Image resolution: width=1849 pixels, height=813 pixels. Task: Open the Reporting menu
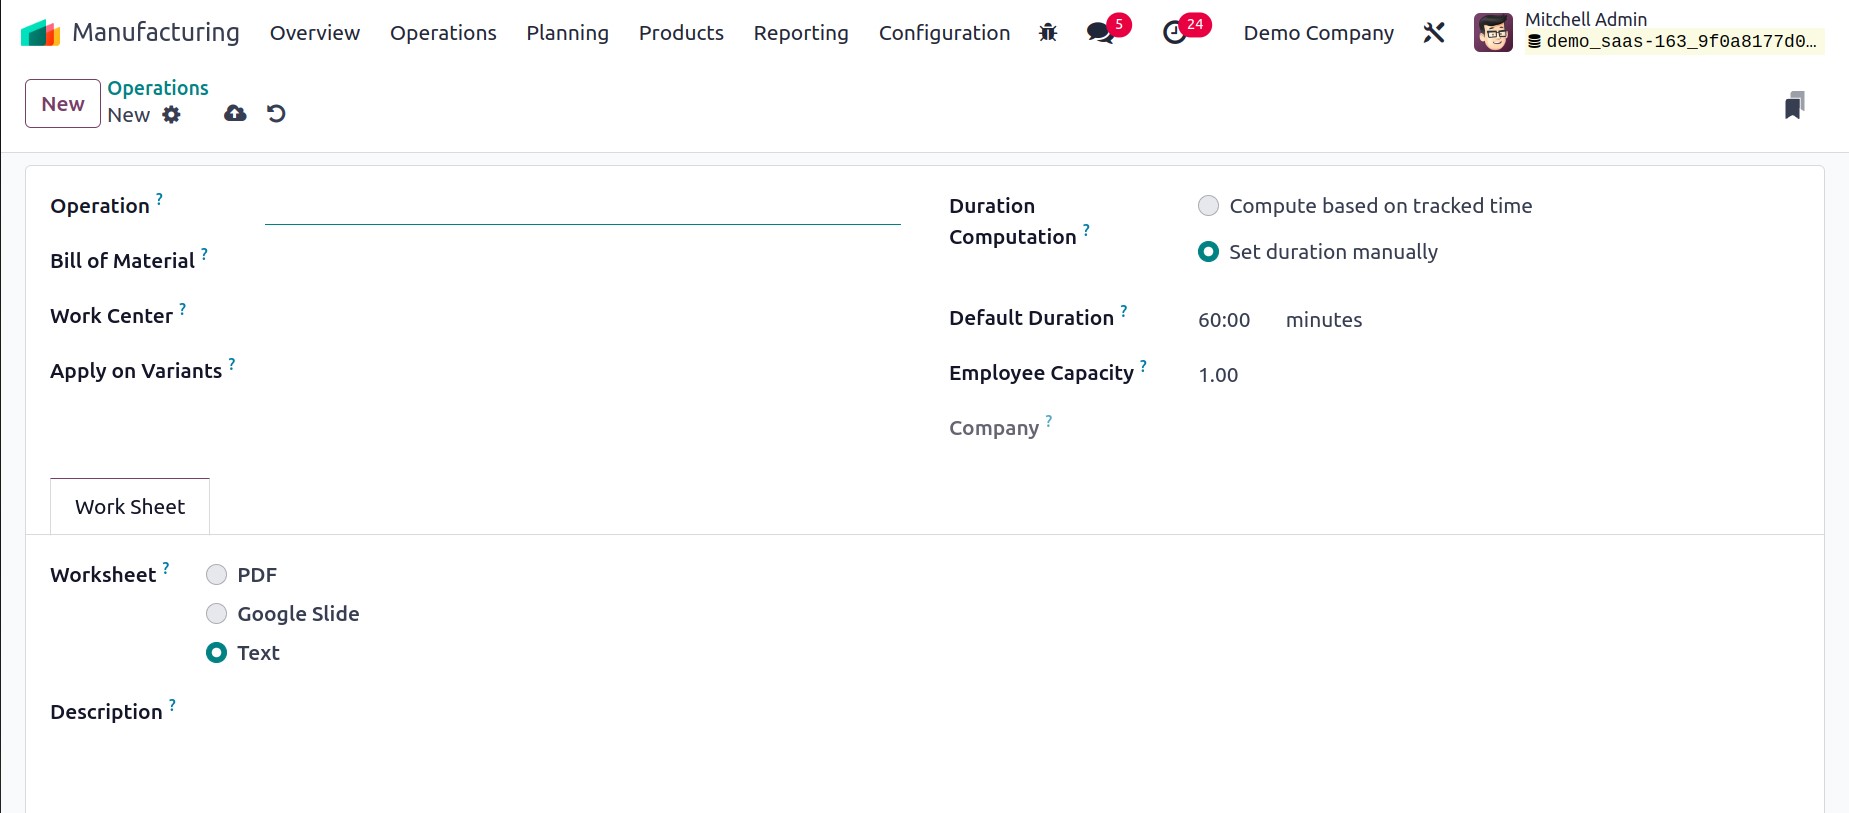point(801,33)
